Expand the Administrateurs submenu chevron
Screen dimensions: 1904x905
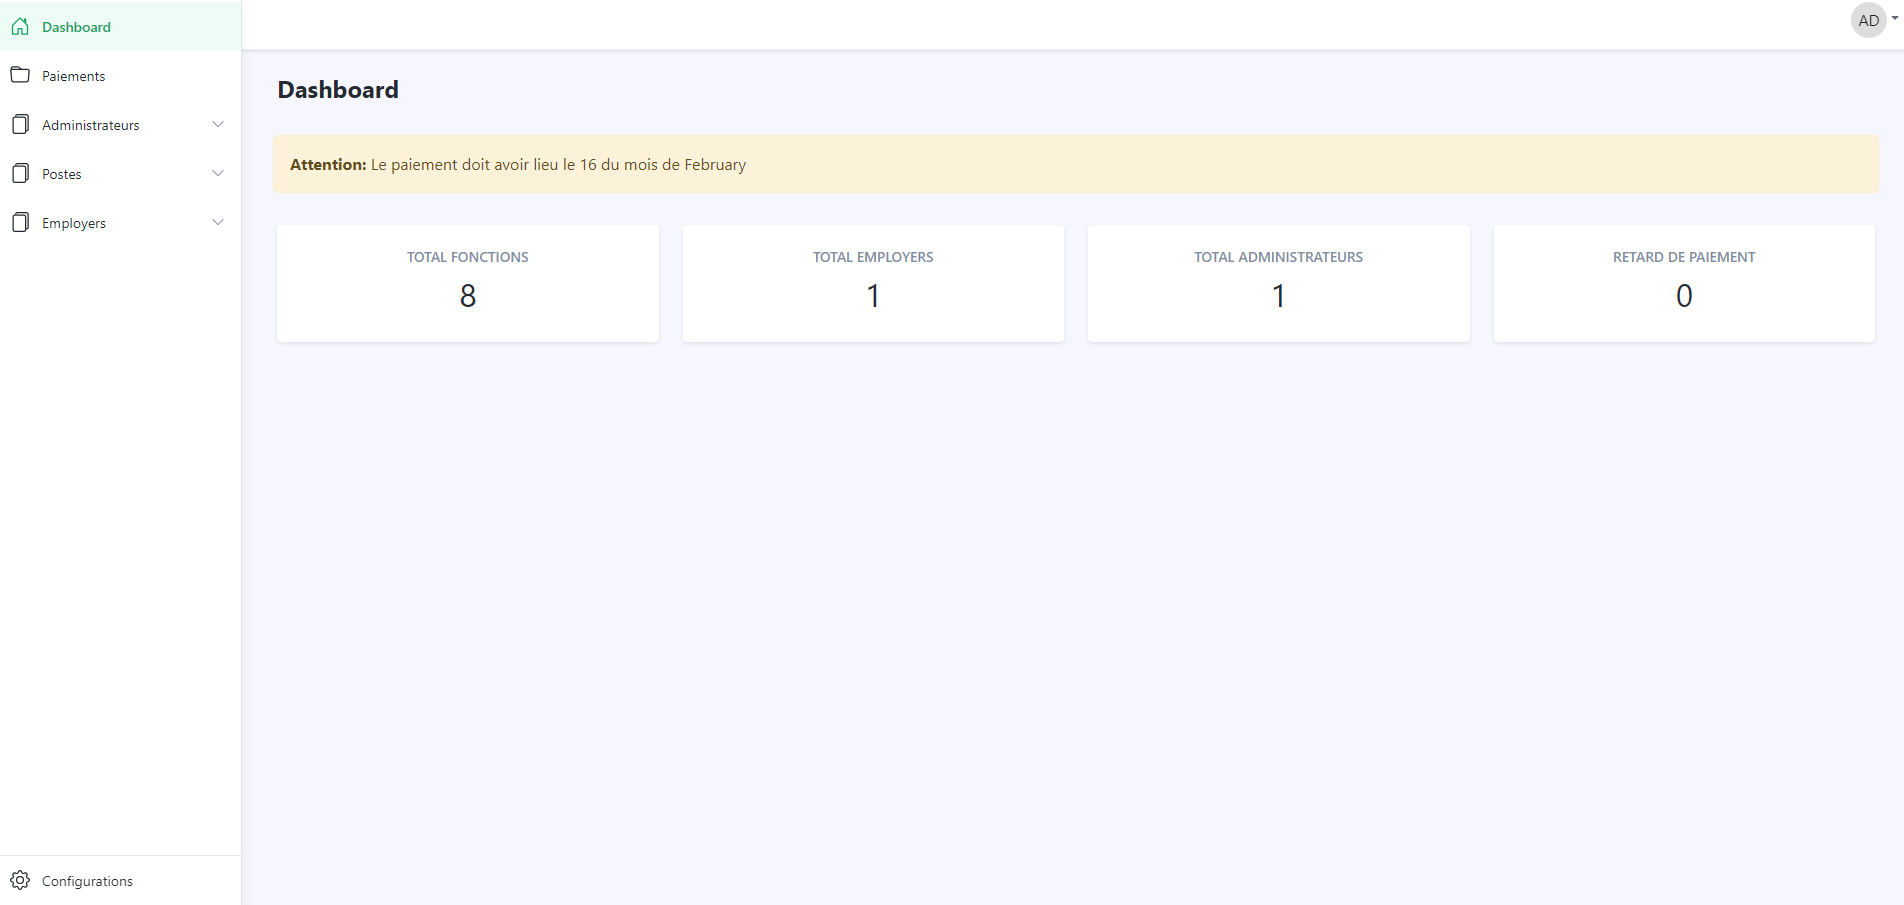[218, 124]
